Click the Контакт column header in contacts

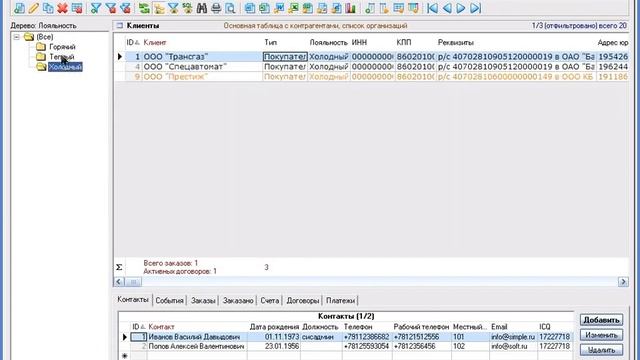click(x=161, y=327)
